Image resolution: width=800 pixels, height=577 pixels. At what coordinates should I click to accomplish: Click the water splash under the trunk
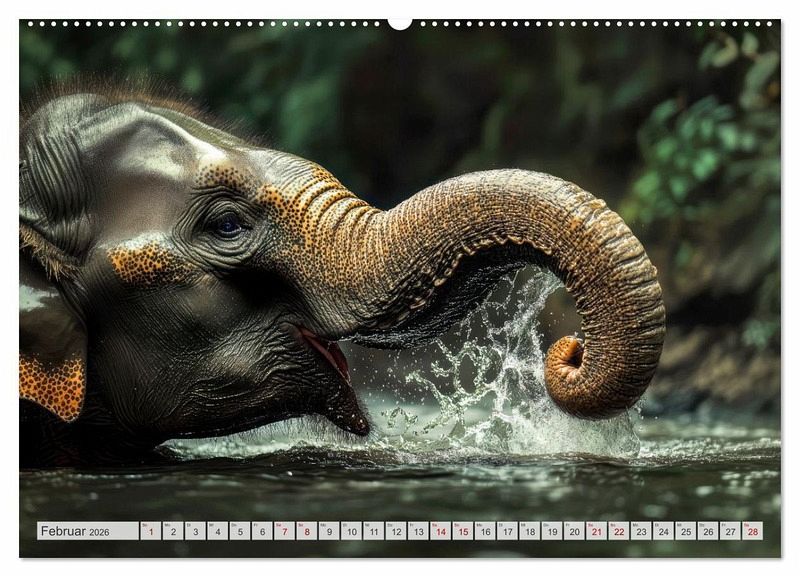click(480, 380)
